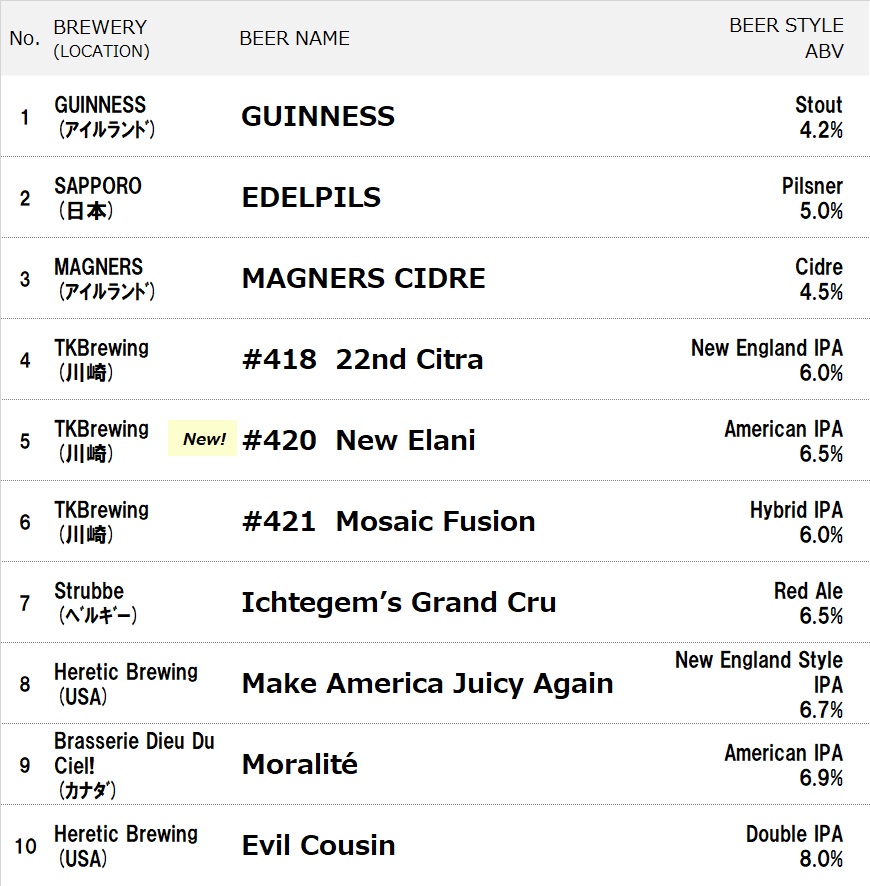The height and width of the screenshot is (886, 870).
Task: Open Ichtegem's Grand Cru entry
Action: tap(398, 602)
